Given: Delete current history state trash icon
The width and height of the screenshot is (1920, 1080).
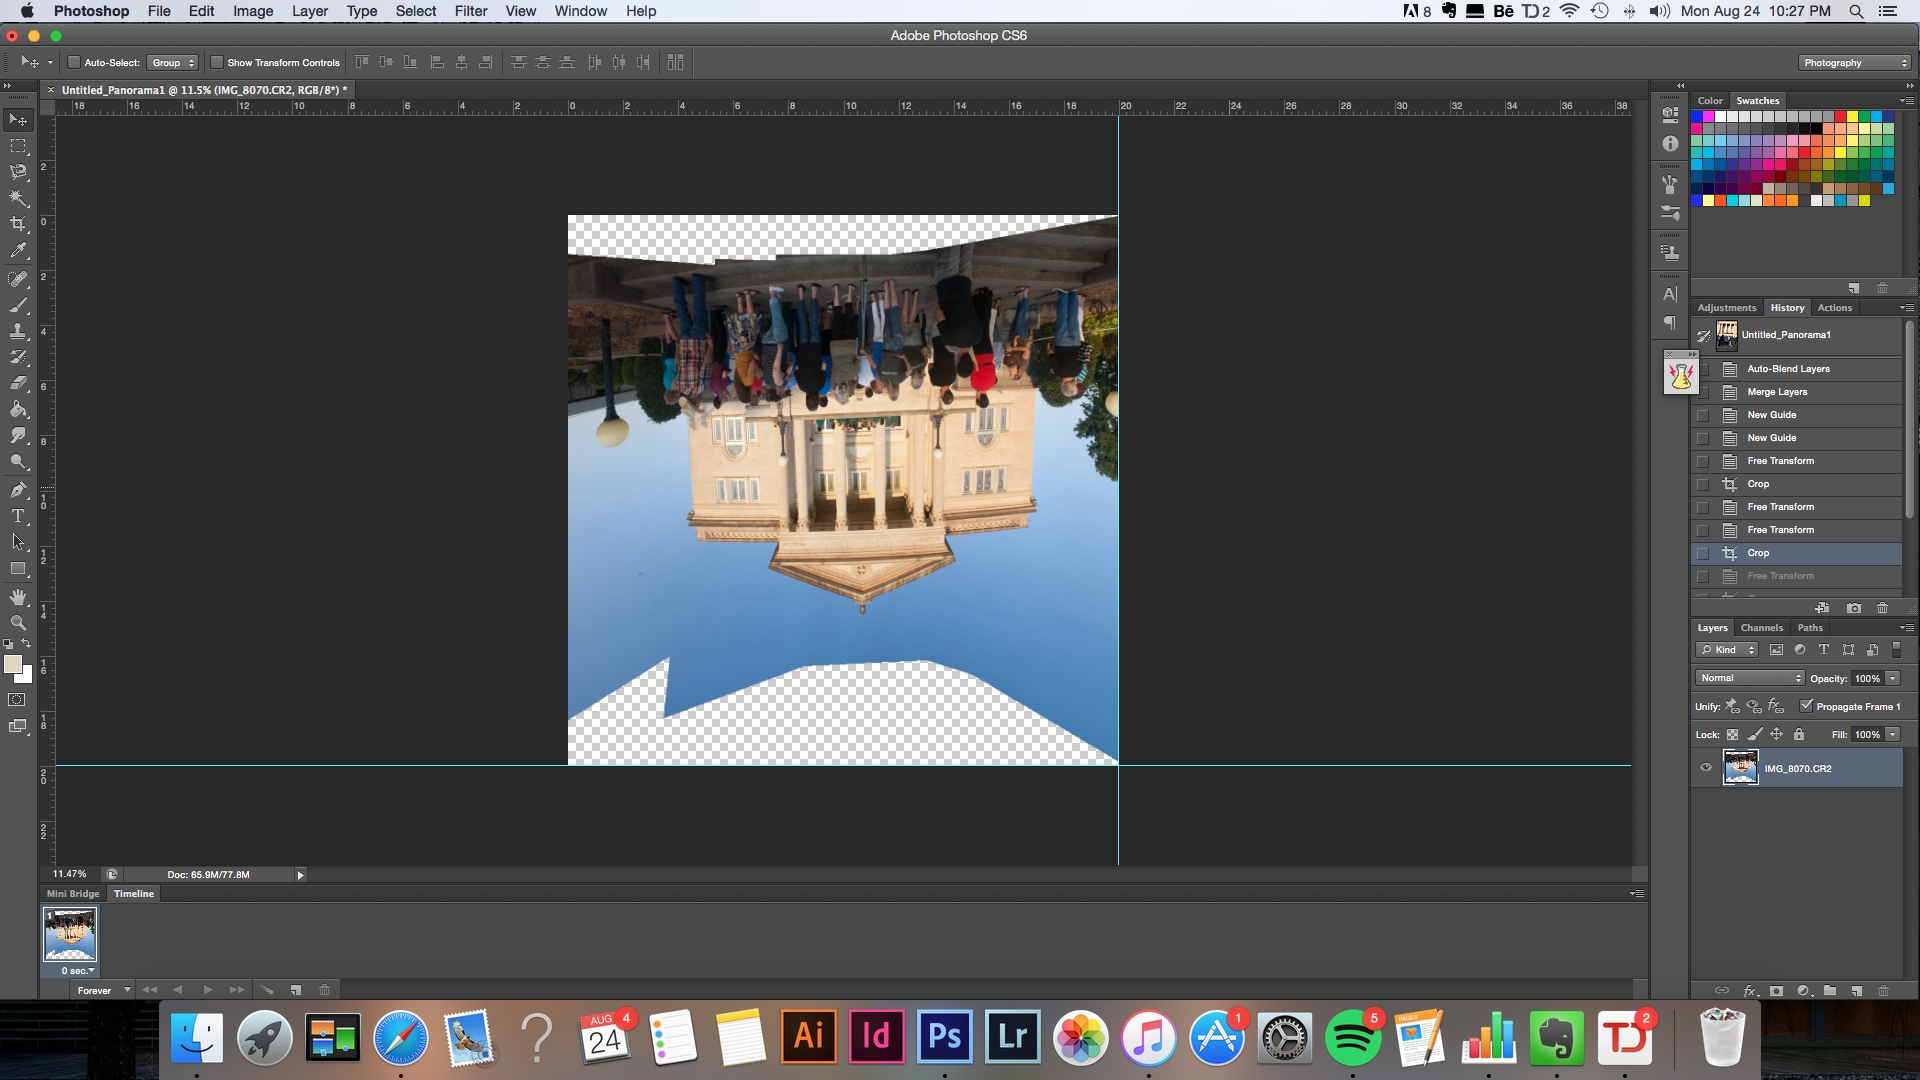Looking at the screenshot, I should (1882, 608).
